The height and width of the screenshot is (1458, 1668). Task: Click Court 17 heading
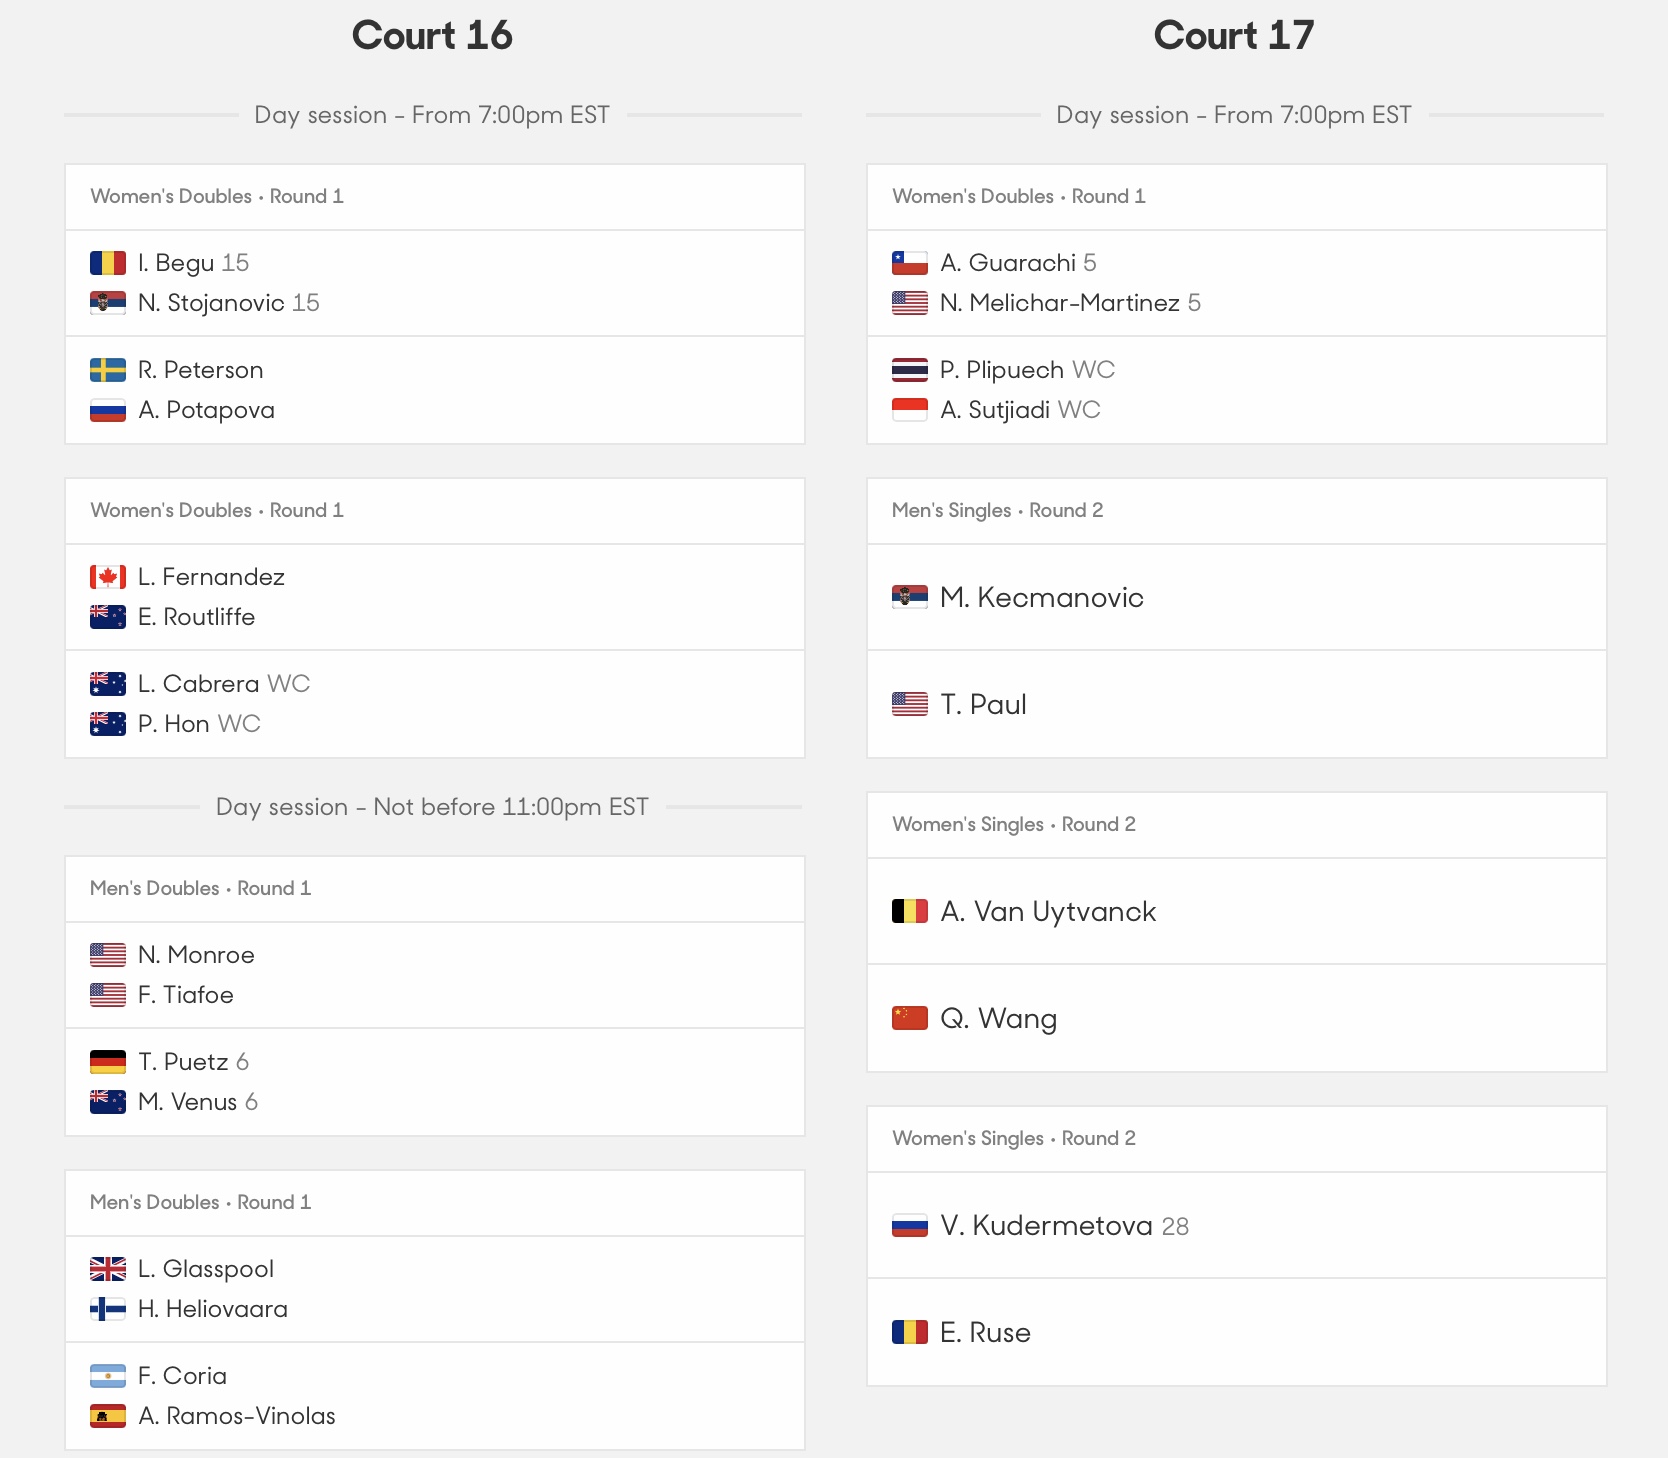(x=1234, y=36)
